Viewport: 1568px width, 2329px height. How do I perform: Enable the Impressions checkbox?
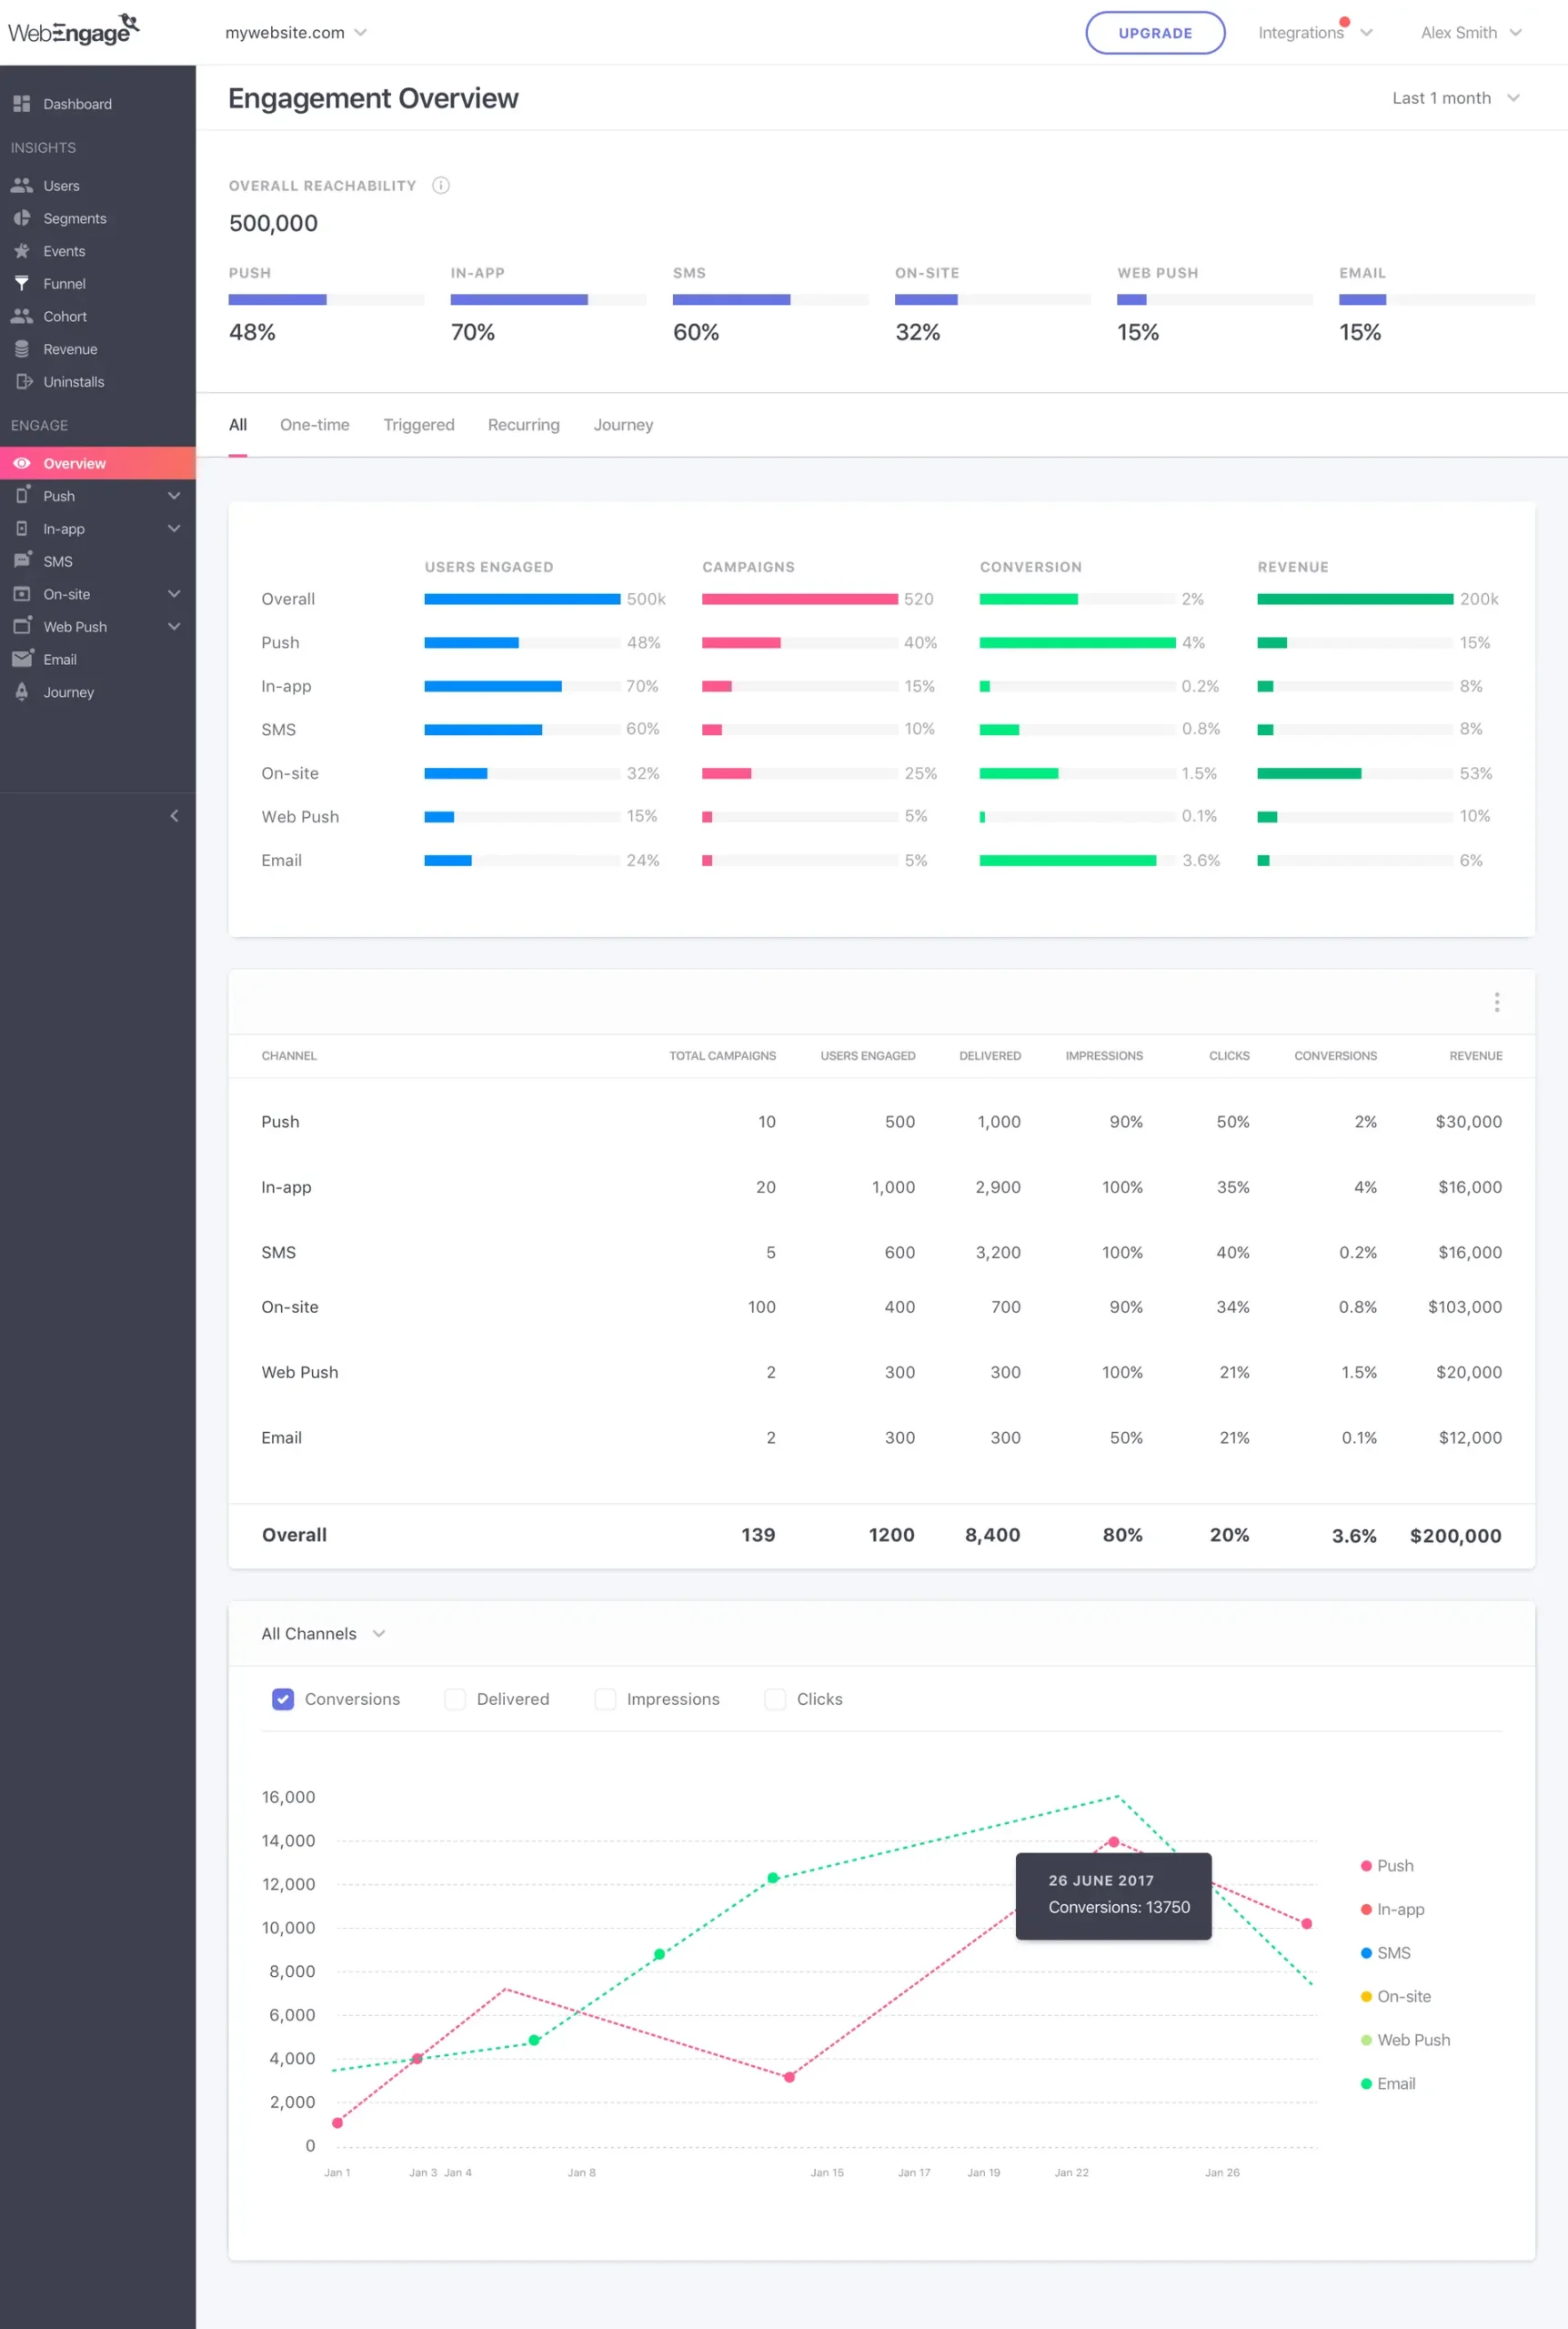pos(605,1699)
